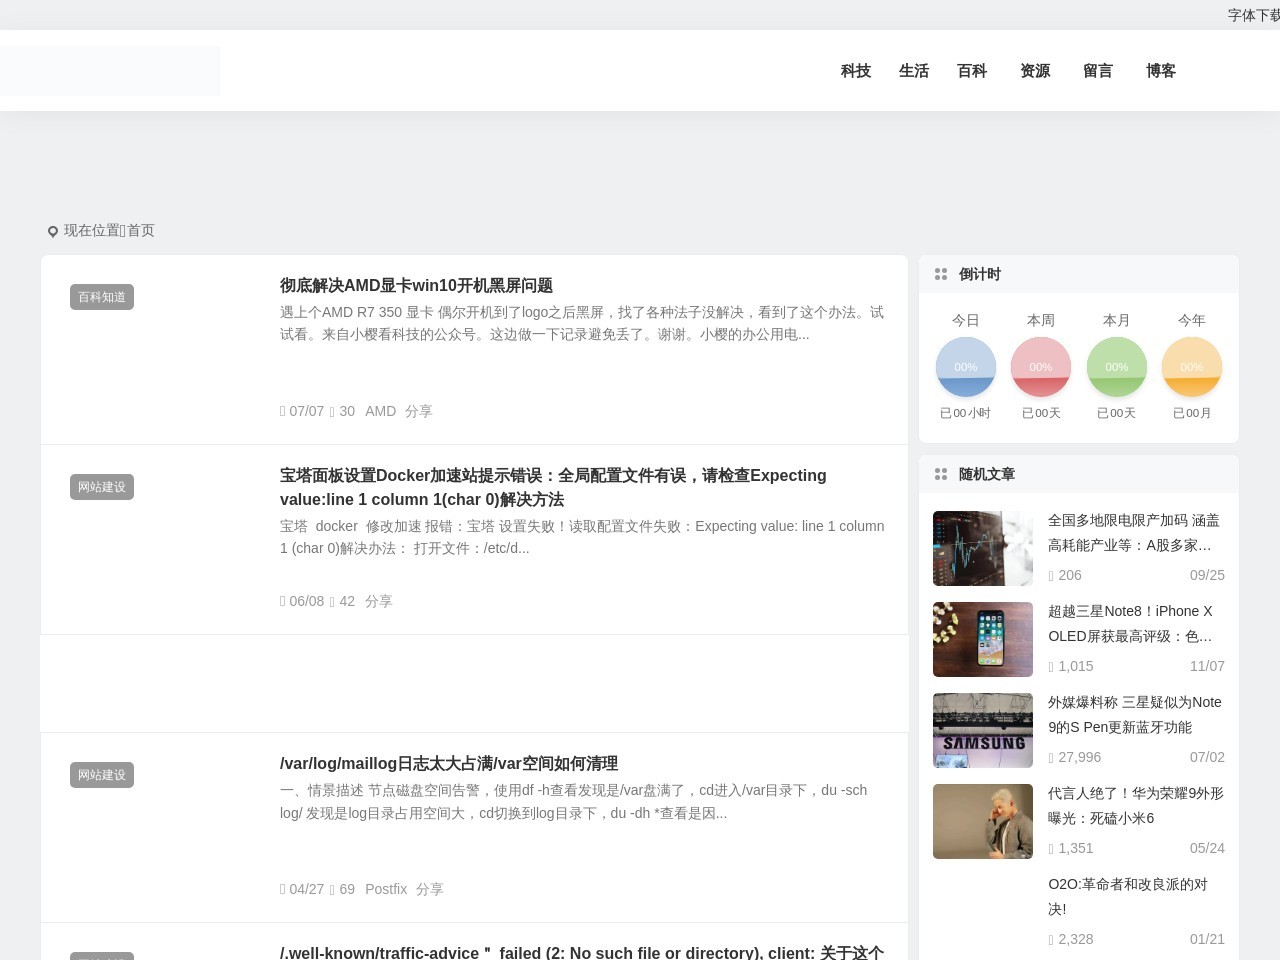Click the grid icon next to 倒计时
The height and width of the screenshot is (960, 1280).
click(x=941, y=274)
